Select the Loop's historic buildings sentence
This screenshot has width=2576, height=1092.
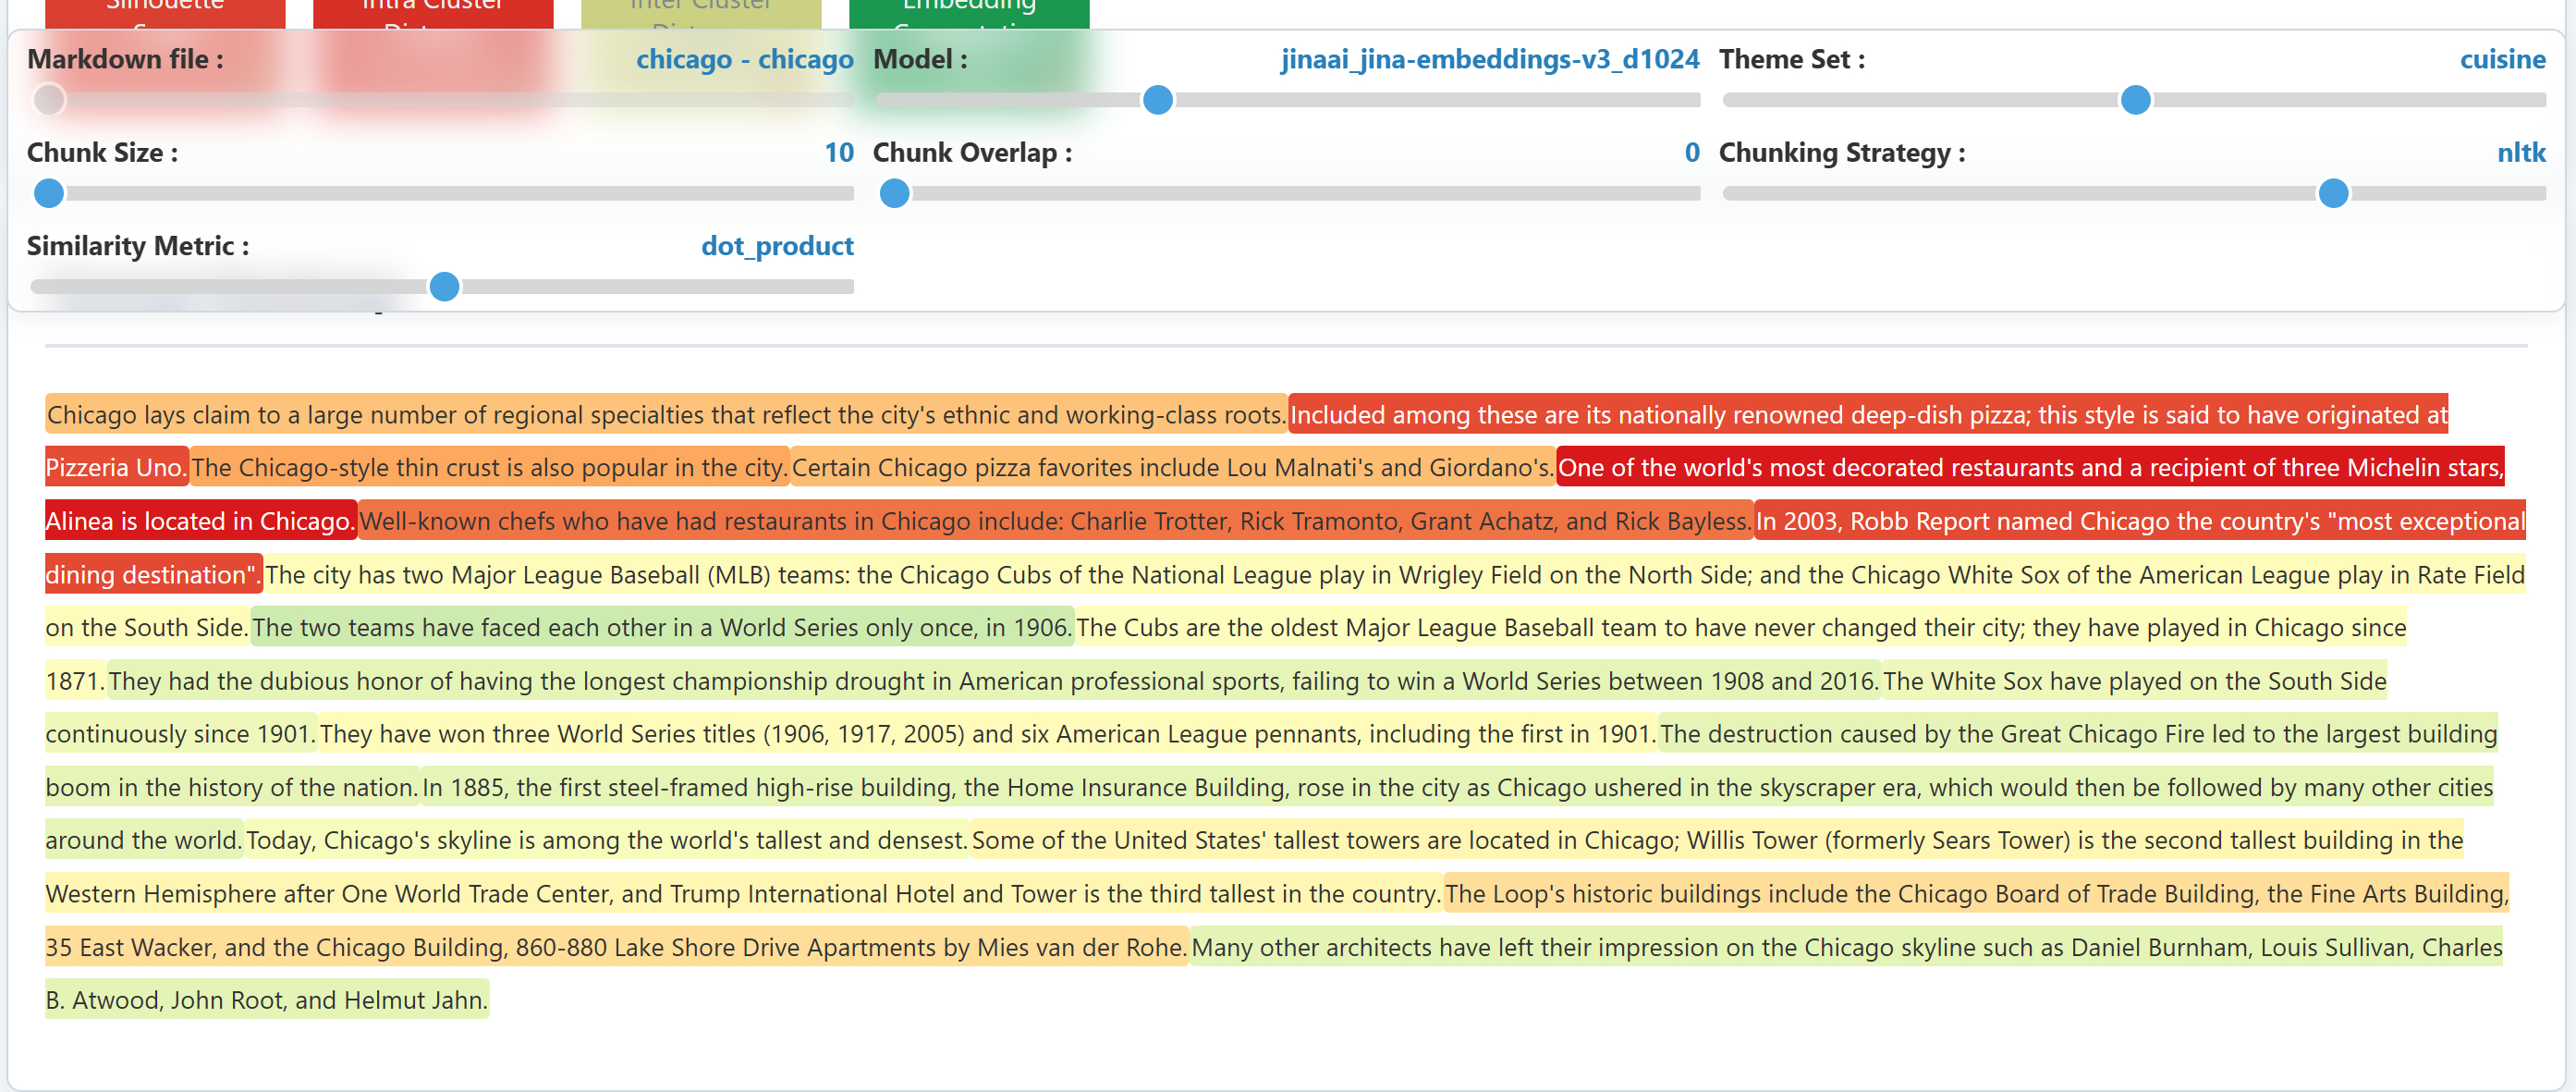click(1975, 894)
